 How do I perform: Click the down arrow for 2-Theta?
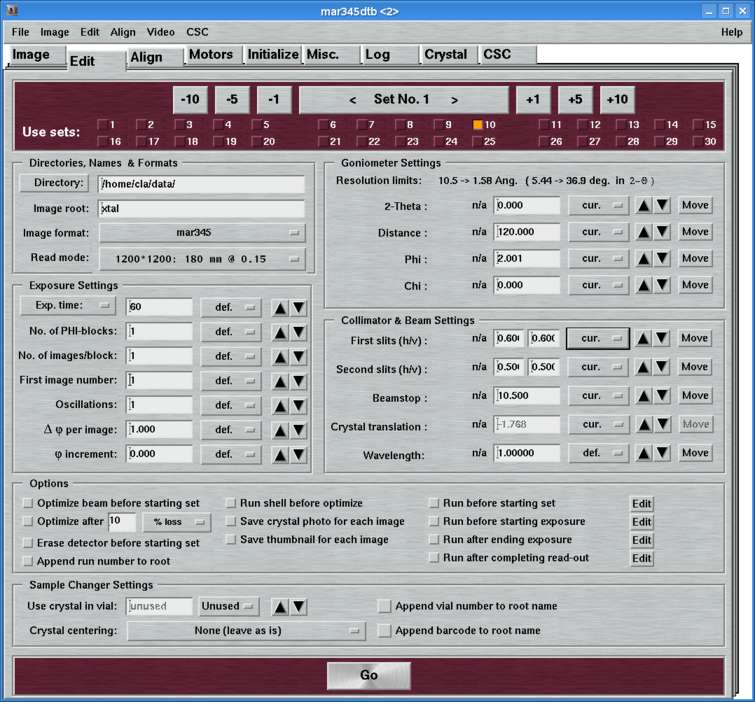[x=662, y=205]
